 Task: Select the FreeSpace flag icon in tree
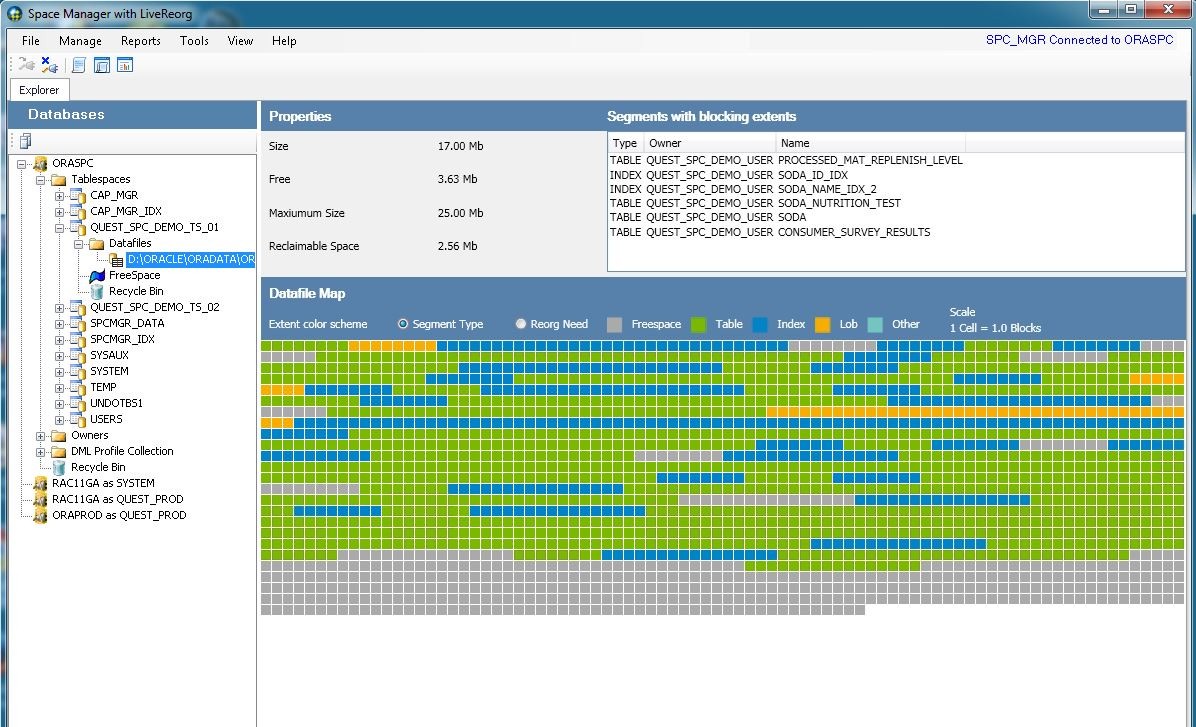pyautogui.click(x=97, y=275)
